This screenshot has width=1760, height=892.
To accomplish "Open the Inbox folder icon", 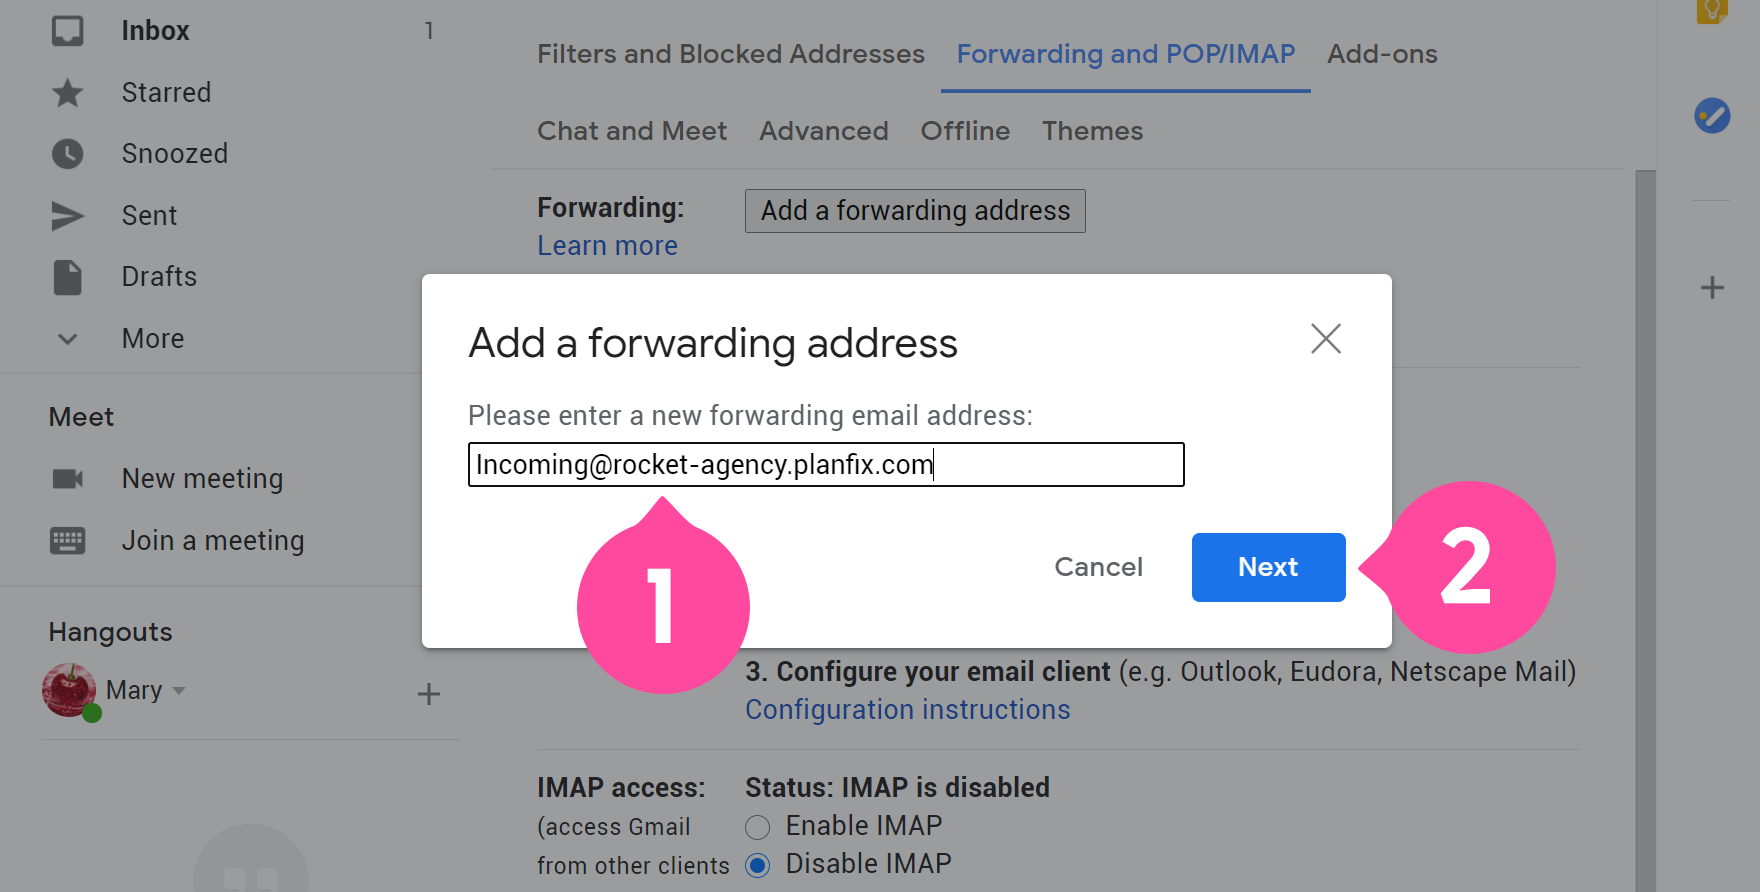I will 68,31.
